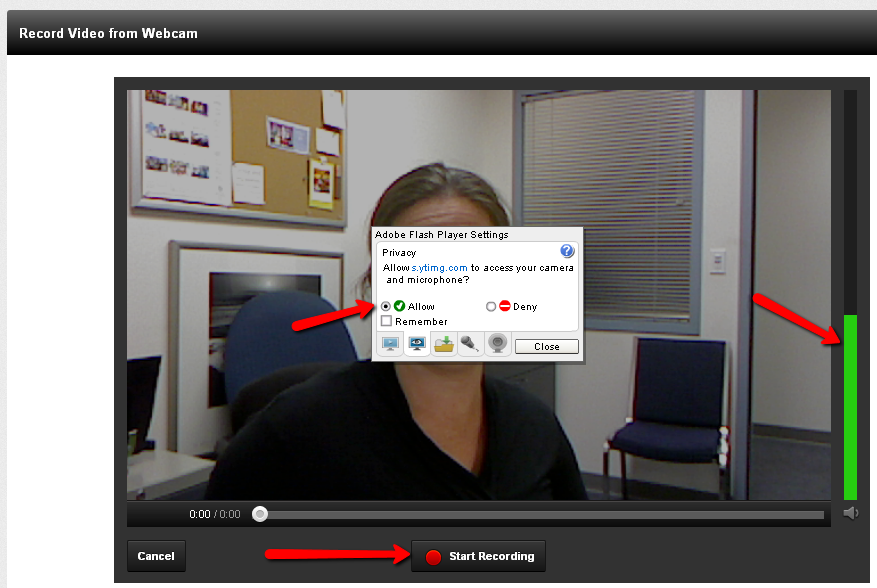The image size is (877, 588).
Task: Select the Allow radio button
Action: click(x=385, y=307)
